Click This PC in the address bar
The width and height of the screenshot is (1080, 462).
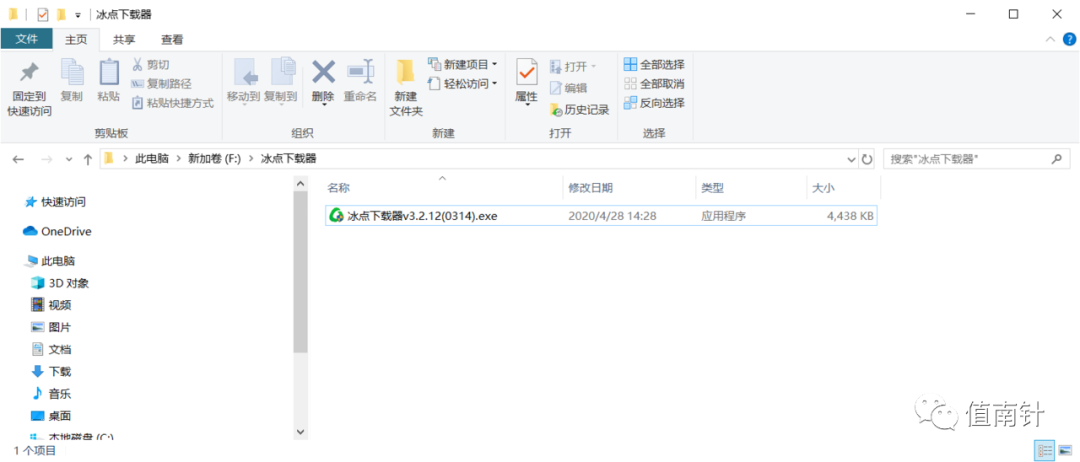(150, 158)
